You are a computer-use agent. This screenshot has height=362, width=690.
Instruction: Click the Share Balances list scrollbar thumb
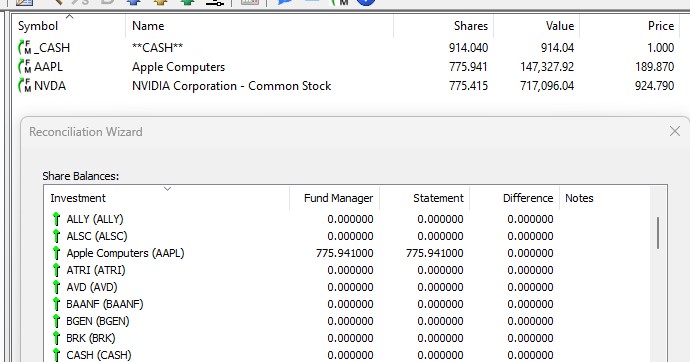[658, 233]
